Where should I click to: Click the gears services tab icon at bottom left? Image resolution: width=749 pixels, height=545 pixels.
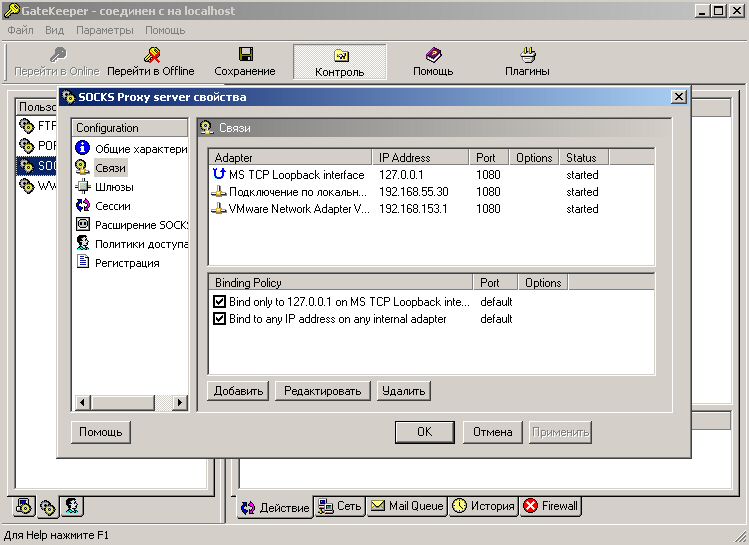48,507
